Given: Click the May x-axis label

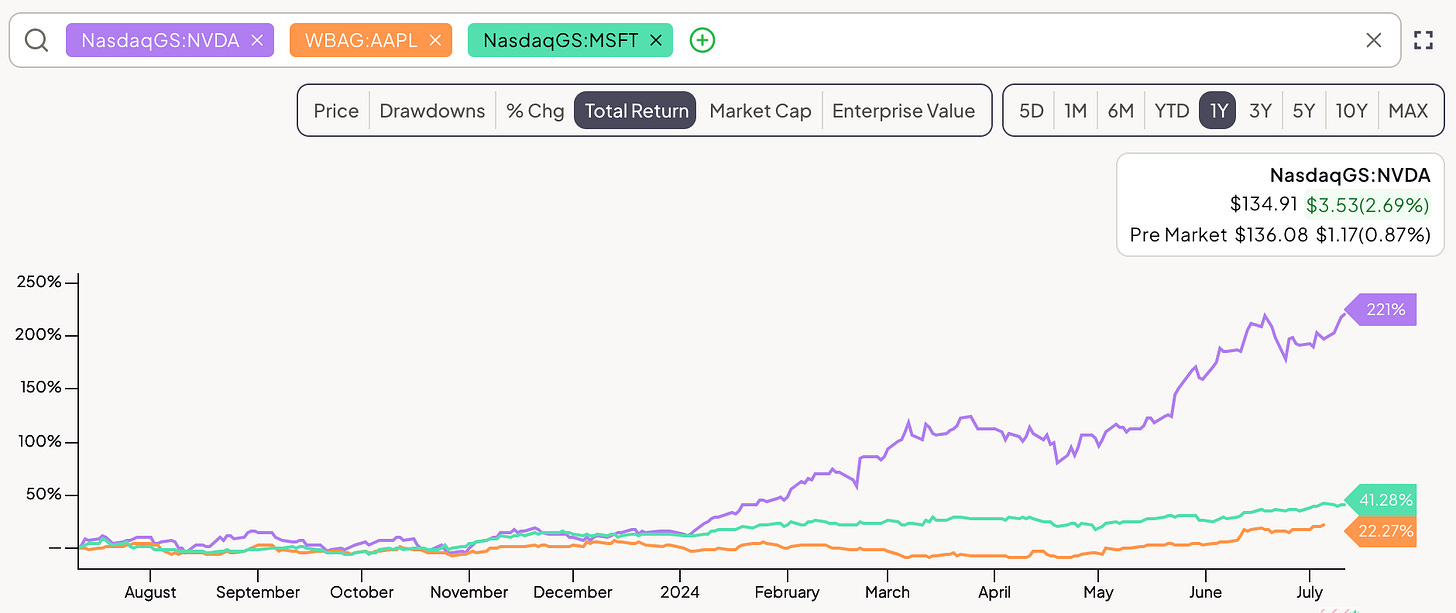Looking at the screenshot, I should tap(1098, 592).
